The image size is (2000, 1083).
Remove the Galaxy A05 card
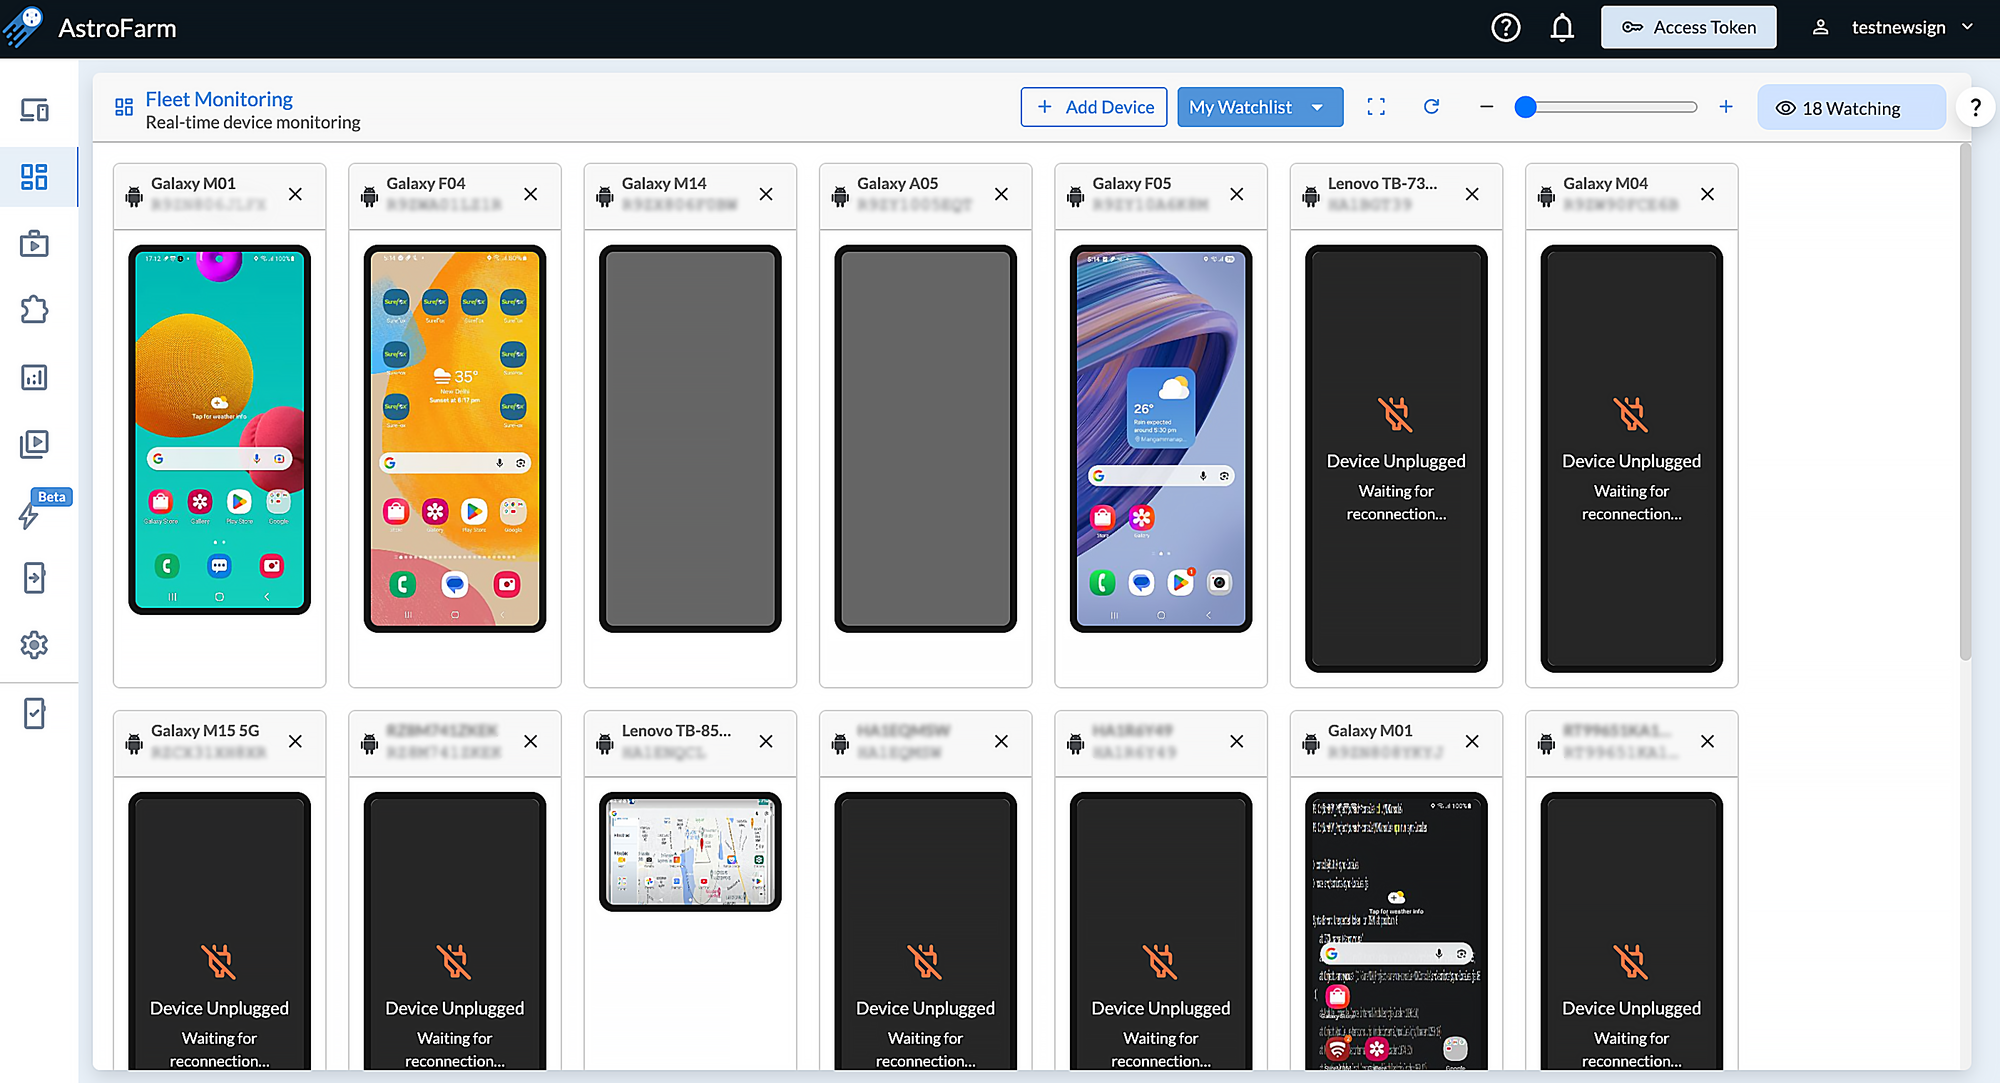tap(1002, 194)
